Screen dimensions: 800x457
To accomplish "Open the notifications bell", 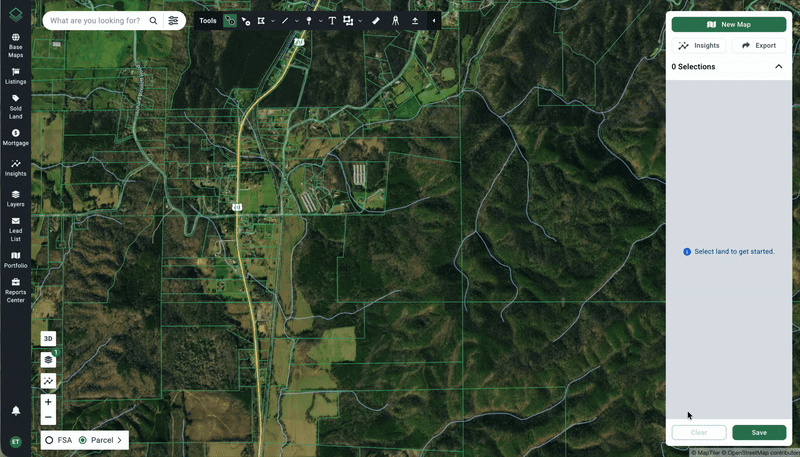I will (16, 410).
